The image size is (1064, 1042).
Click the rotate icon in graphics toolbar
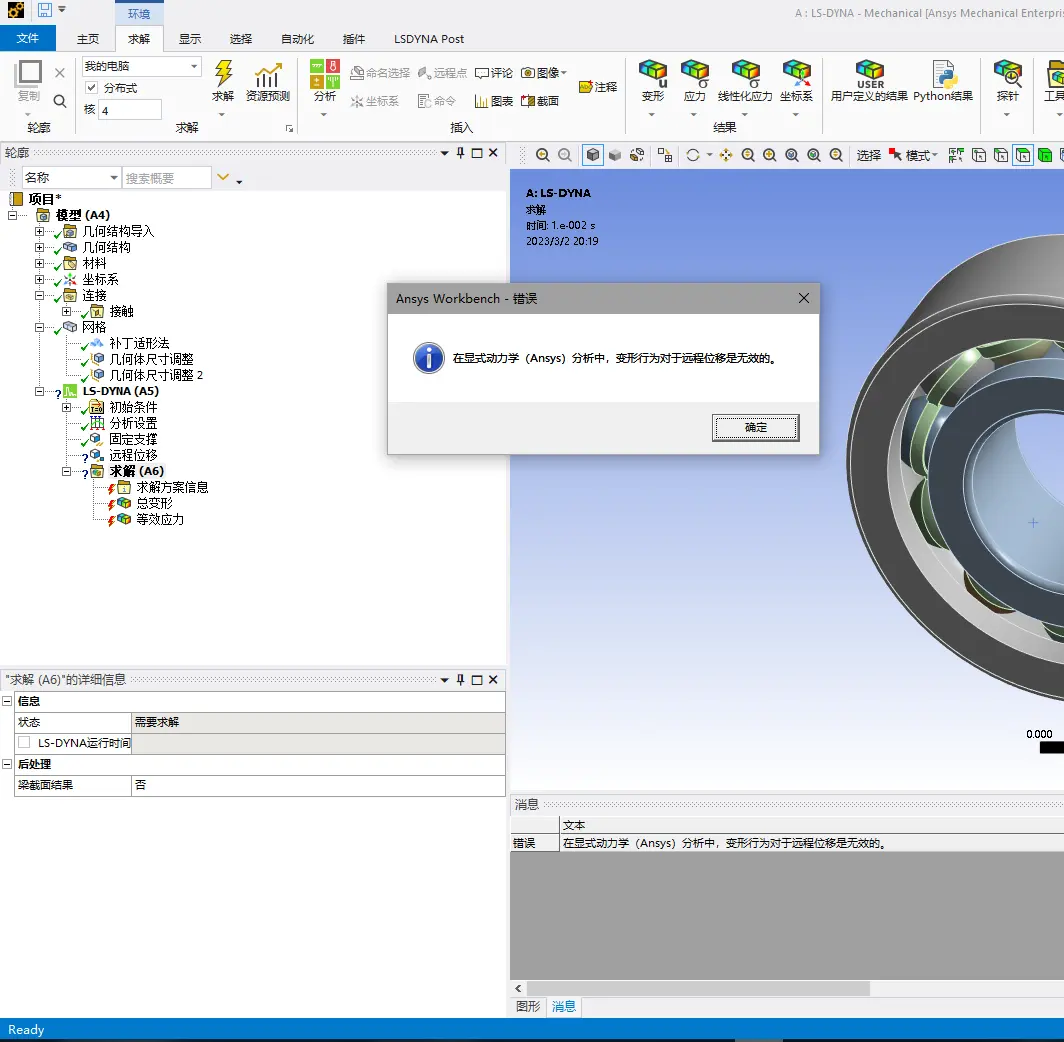[693, 155]
